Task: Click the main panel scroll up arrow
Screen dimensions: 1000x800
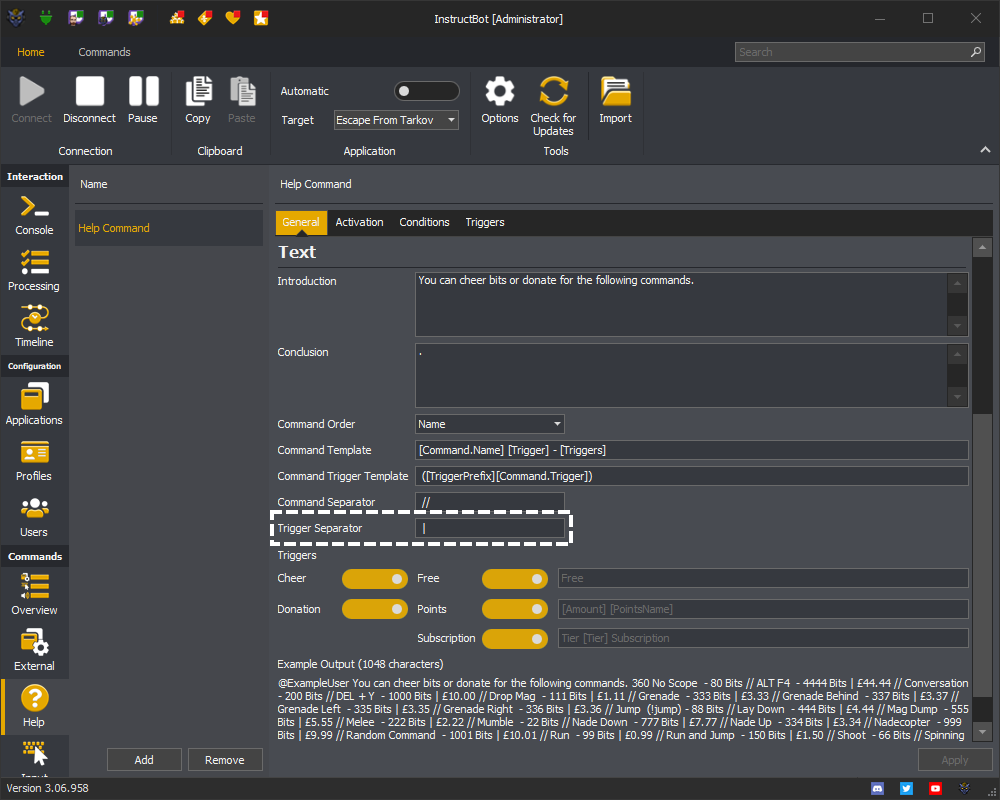Action: (x=982, y=247)
